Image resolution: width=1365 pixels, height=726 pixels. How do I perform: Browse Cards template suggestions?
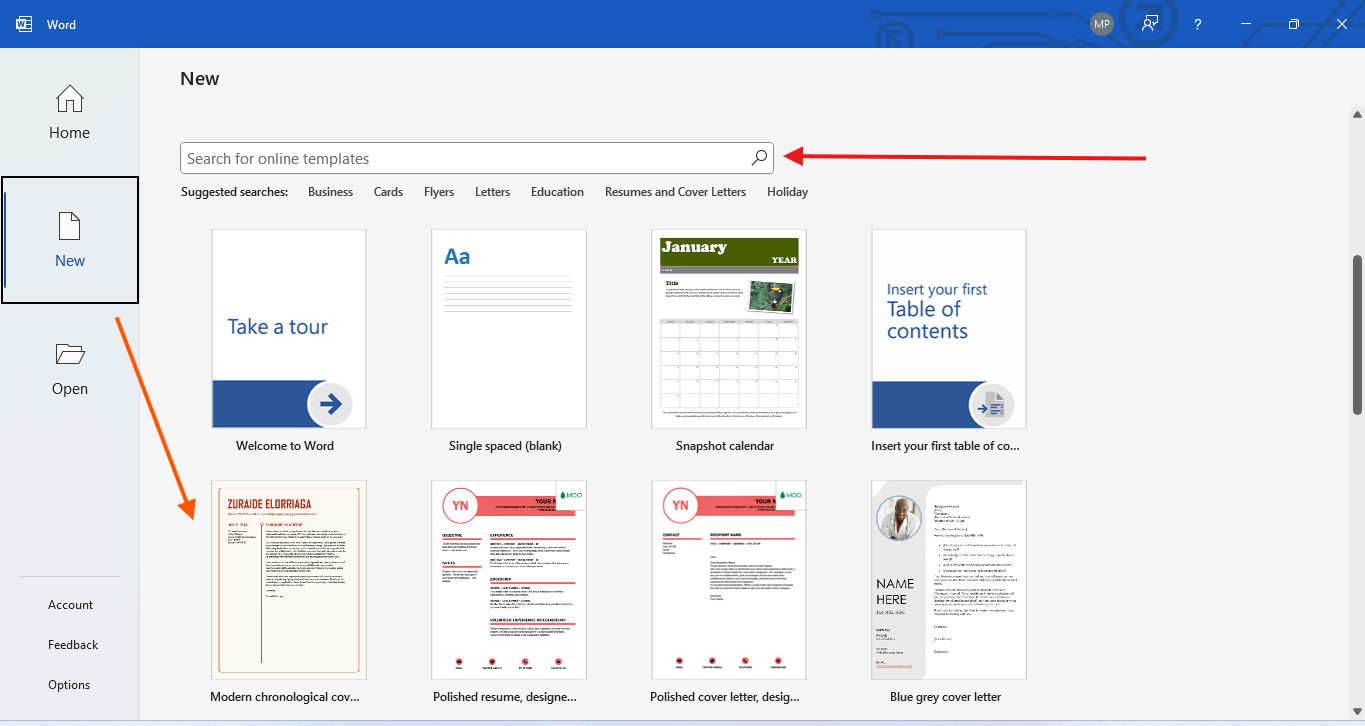coord(388,191)
